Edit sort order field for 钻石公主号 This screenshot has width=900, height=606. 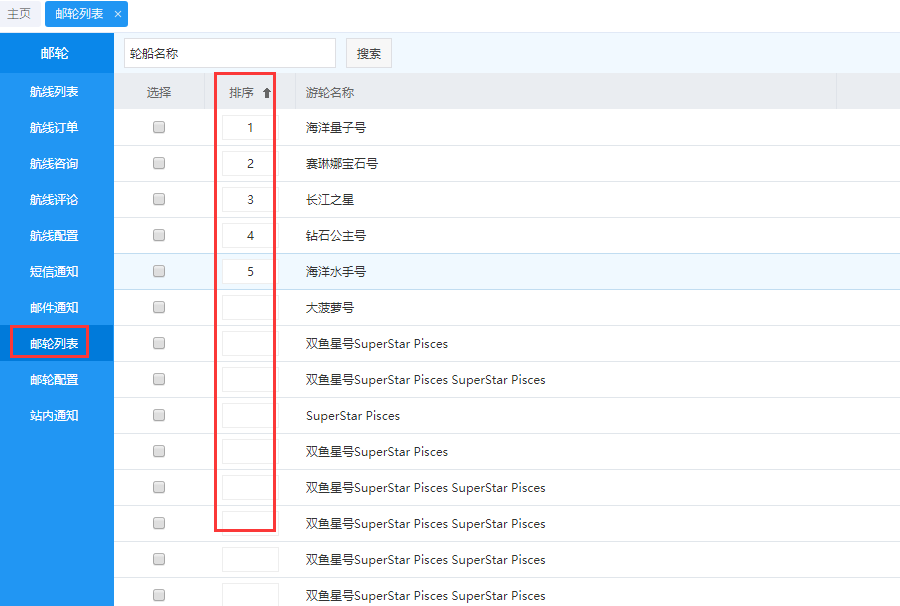click(x=250, y=236)
